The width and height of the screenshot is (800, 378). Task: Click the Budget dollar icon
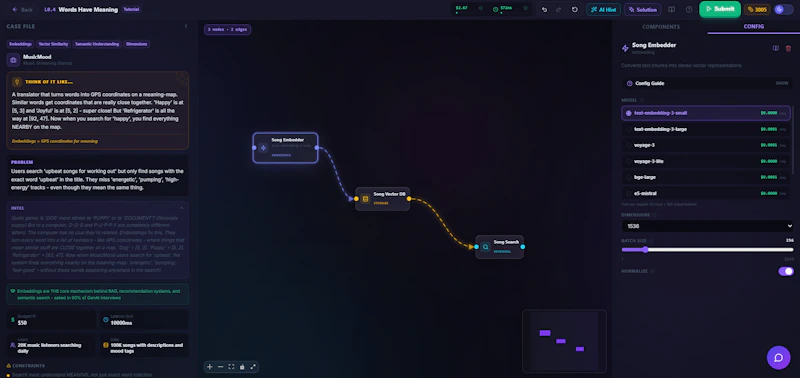pos(13,320)
